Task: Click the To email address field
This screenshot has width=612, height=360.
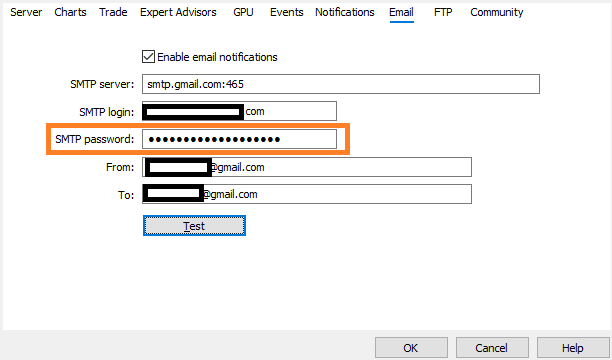Action: 307,194
